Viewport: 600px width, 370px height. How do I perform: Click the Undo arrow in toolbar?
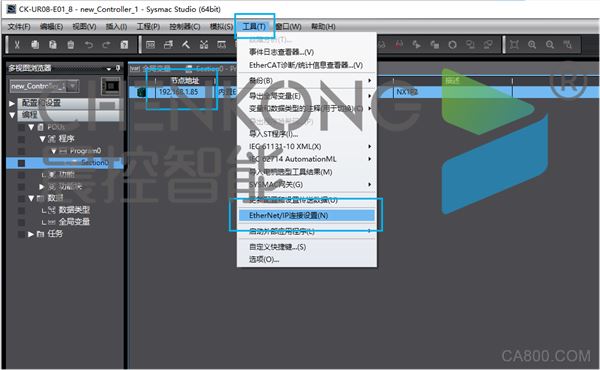tap(89, 45)
